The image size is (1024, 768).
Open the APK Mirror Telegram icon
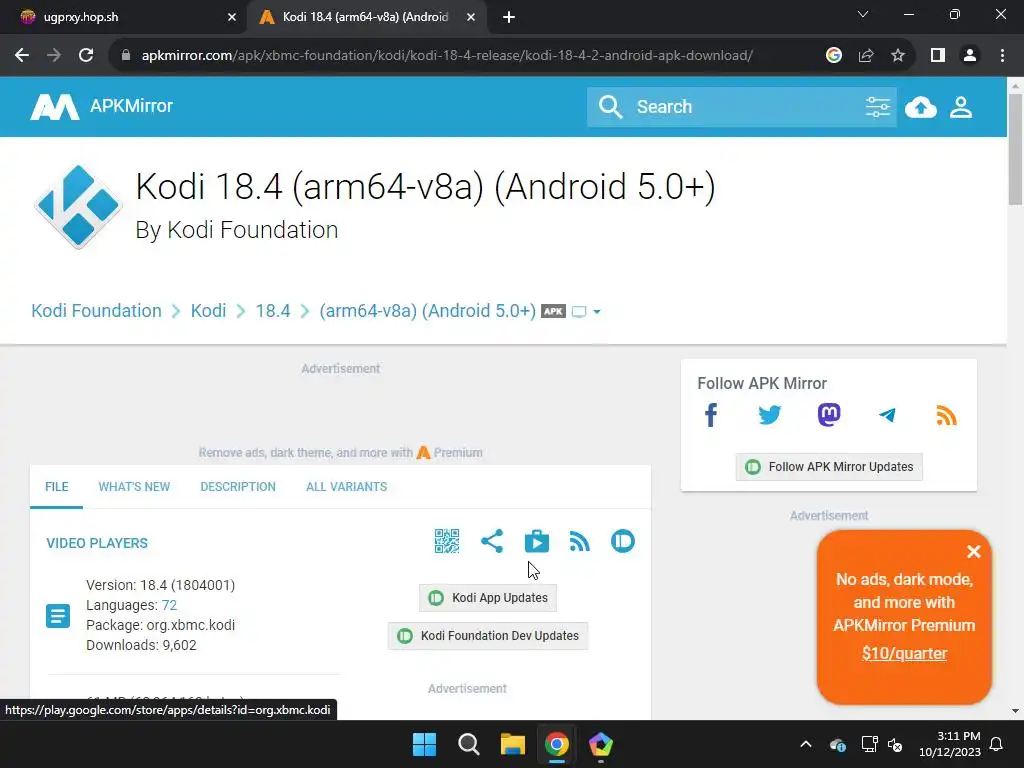(887, 415)
